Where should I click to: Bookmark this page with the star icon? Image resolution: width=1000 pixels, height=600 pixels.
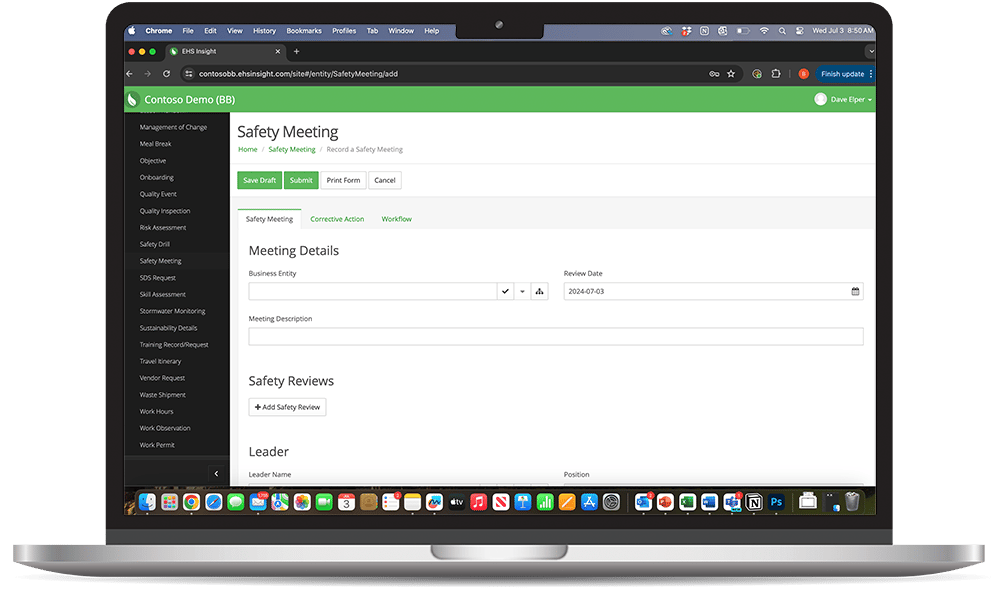731,74
